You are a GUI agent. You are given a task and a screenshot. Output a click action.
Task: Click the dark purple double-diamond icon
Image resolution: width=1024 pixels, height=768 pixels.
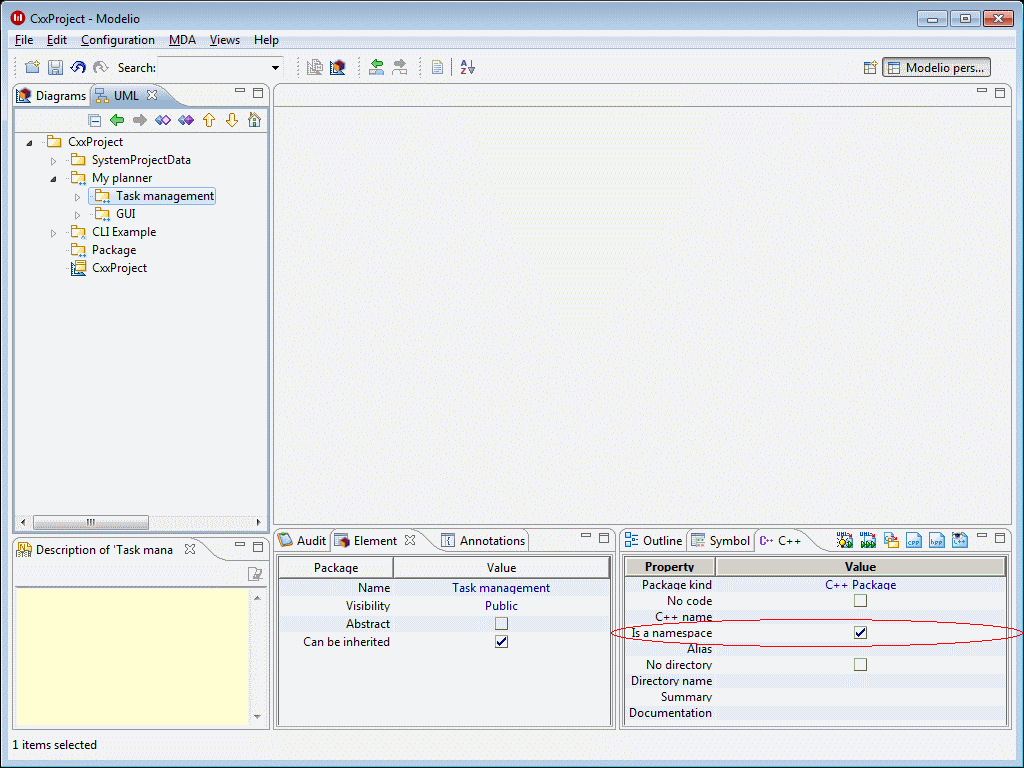pos(186,120)
